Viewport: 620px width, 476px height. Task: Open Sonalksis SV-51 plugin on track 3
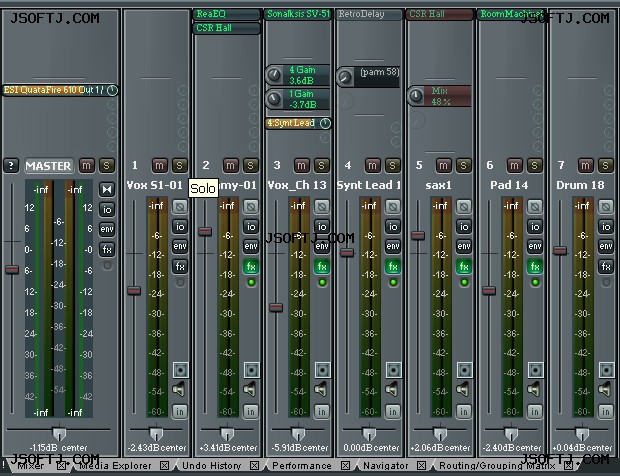coord(298,14)
